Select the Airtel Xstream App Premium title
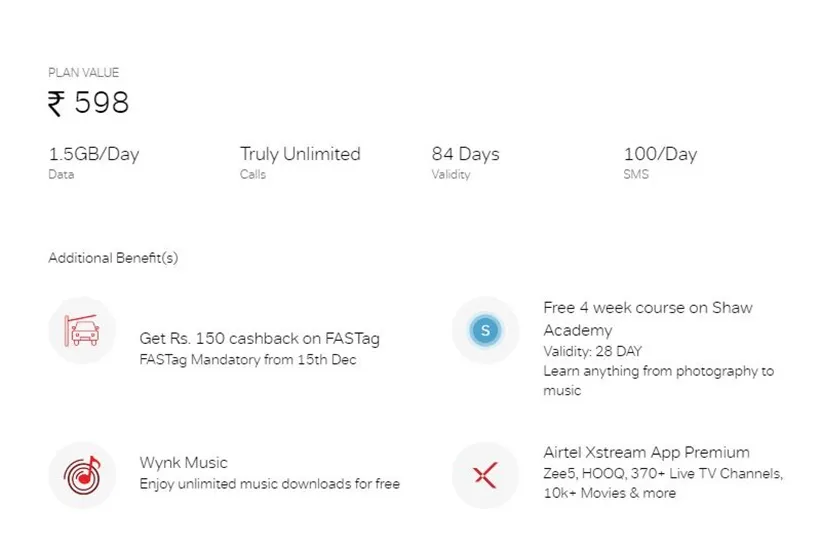 646,452
